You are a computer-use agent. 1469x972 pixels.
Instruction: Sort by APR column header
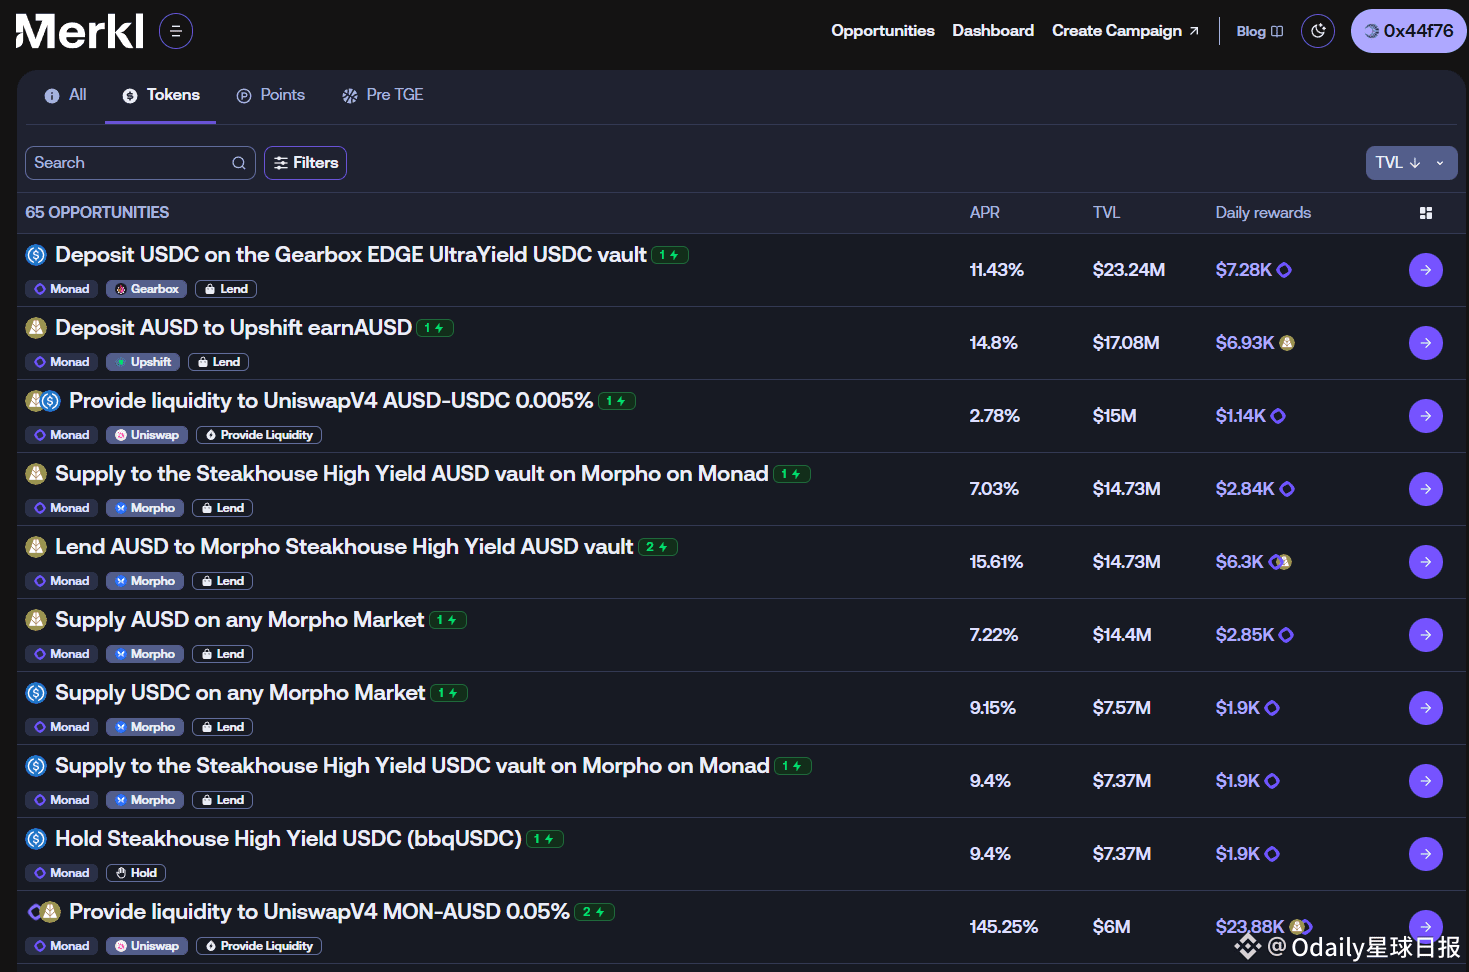tap(984, 213)
